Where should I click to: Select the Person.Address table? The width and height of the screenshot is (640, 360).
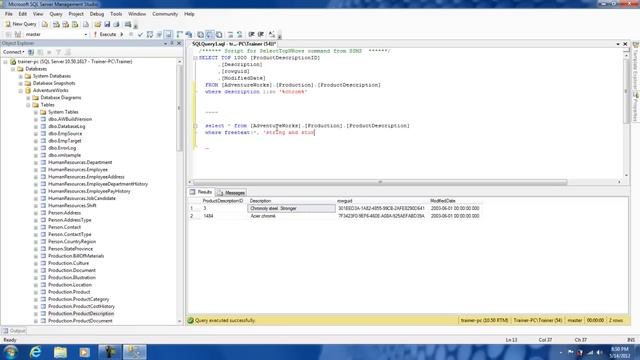pos(64,213)
